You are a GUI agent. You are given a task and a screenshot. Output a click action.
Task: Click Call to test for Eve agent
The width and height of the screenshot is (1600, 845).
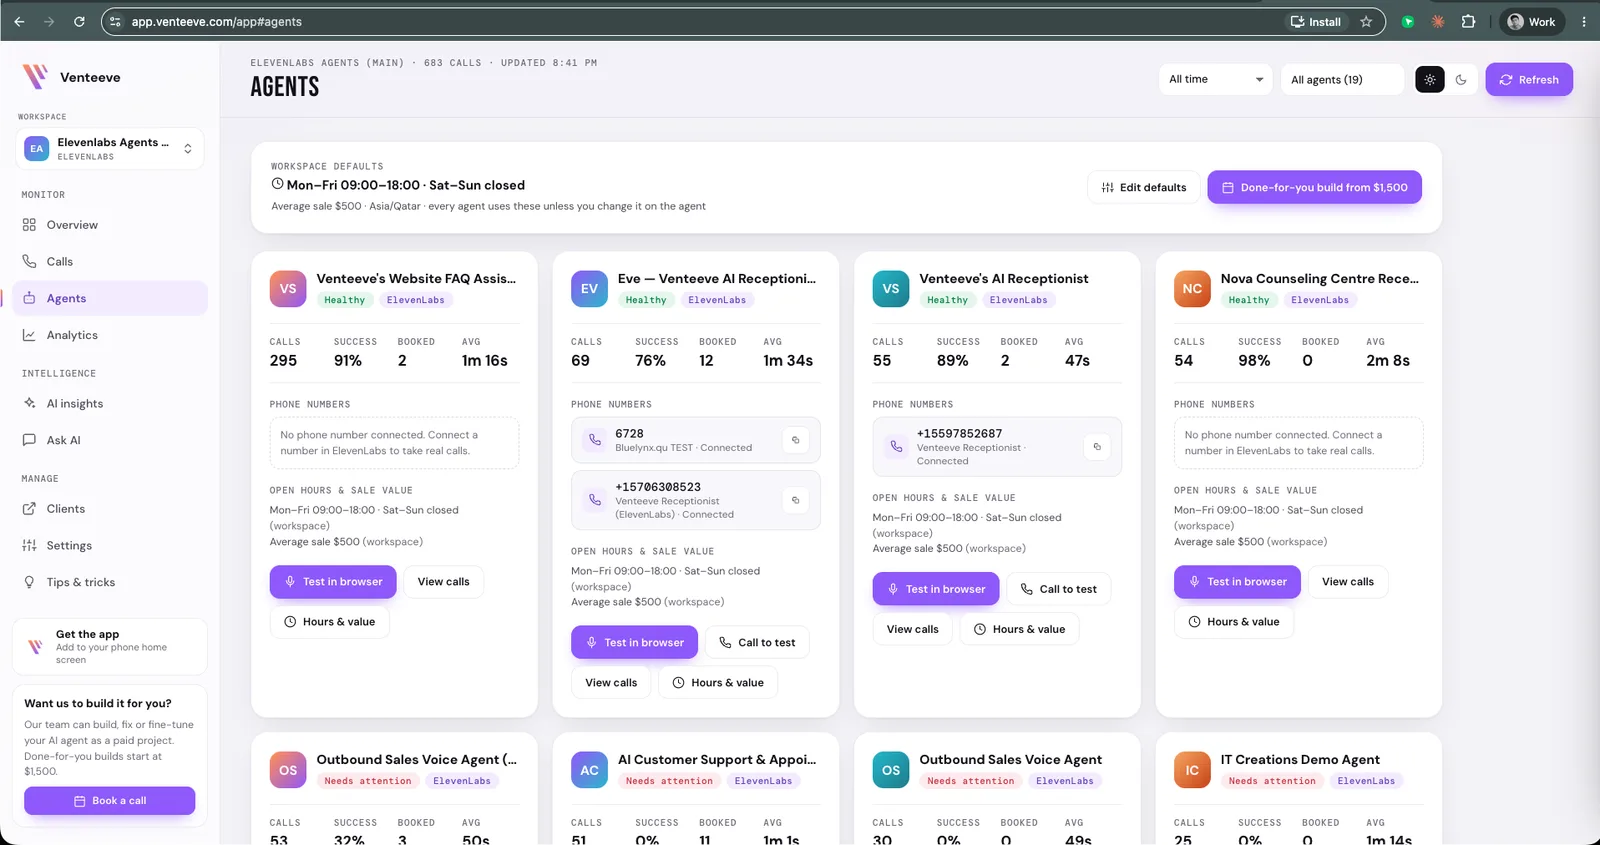pyautogui.click(x=757, y=642)
